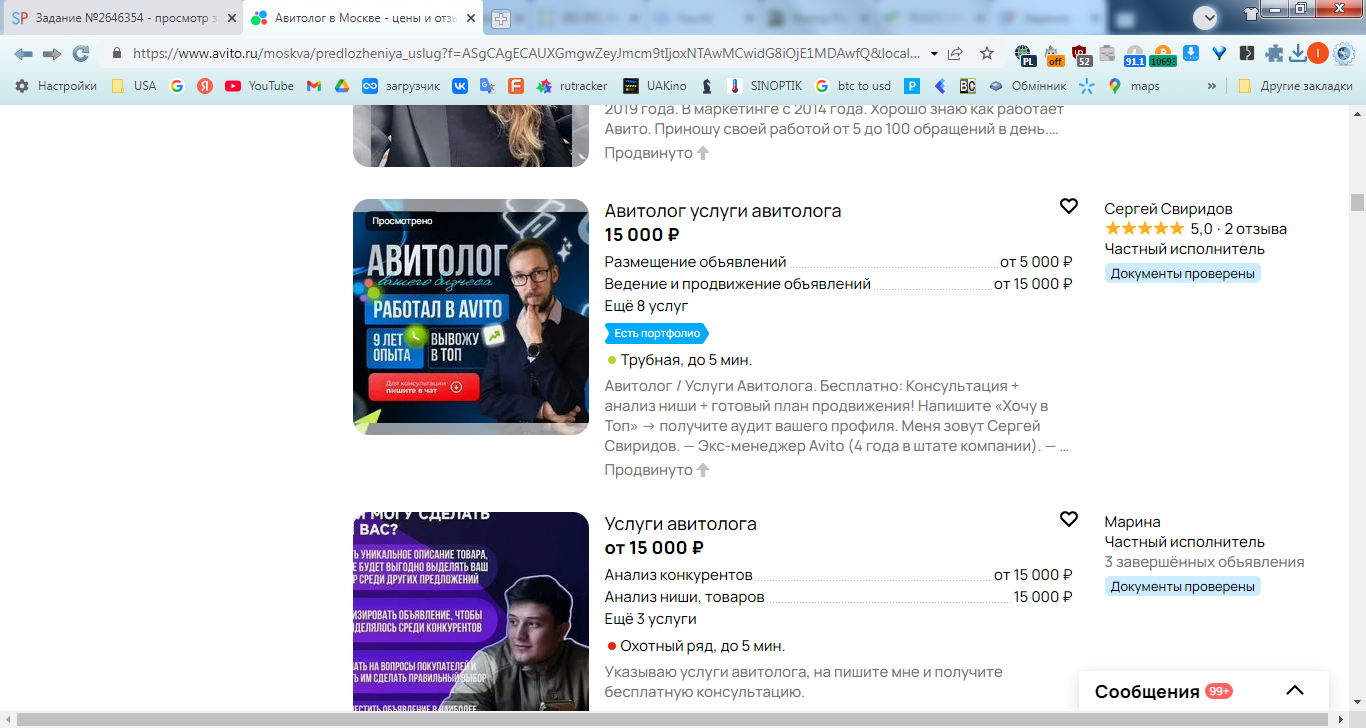Click Анализ конкурентов service row
The height and width of the screenshot is (728, 1366).
coord(838,575)
